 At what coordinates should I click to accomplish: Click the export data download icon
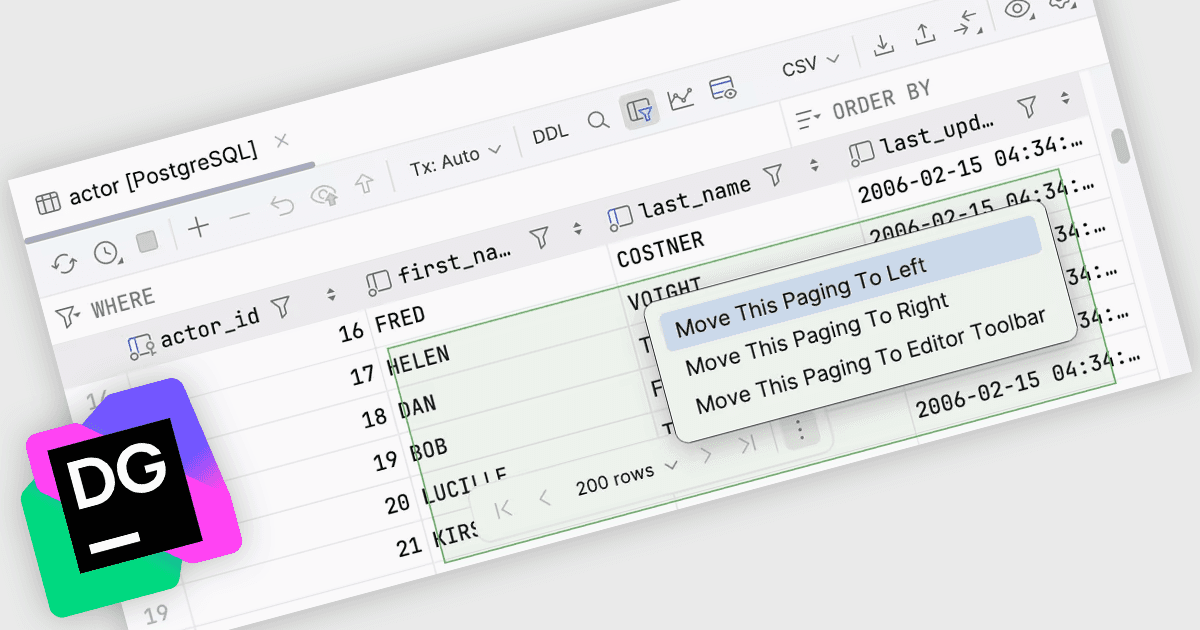click(882, 46)
